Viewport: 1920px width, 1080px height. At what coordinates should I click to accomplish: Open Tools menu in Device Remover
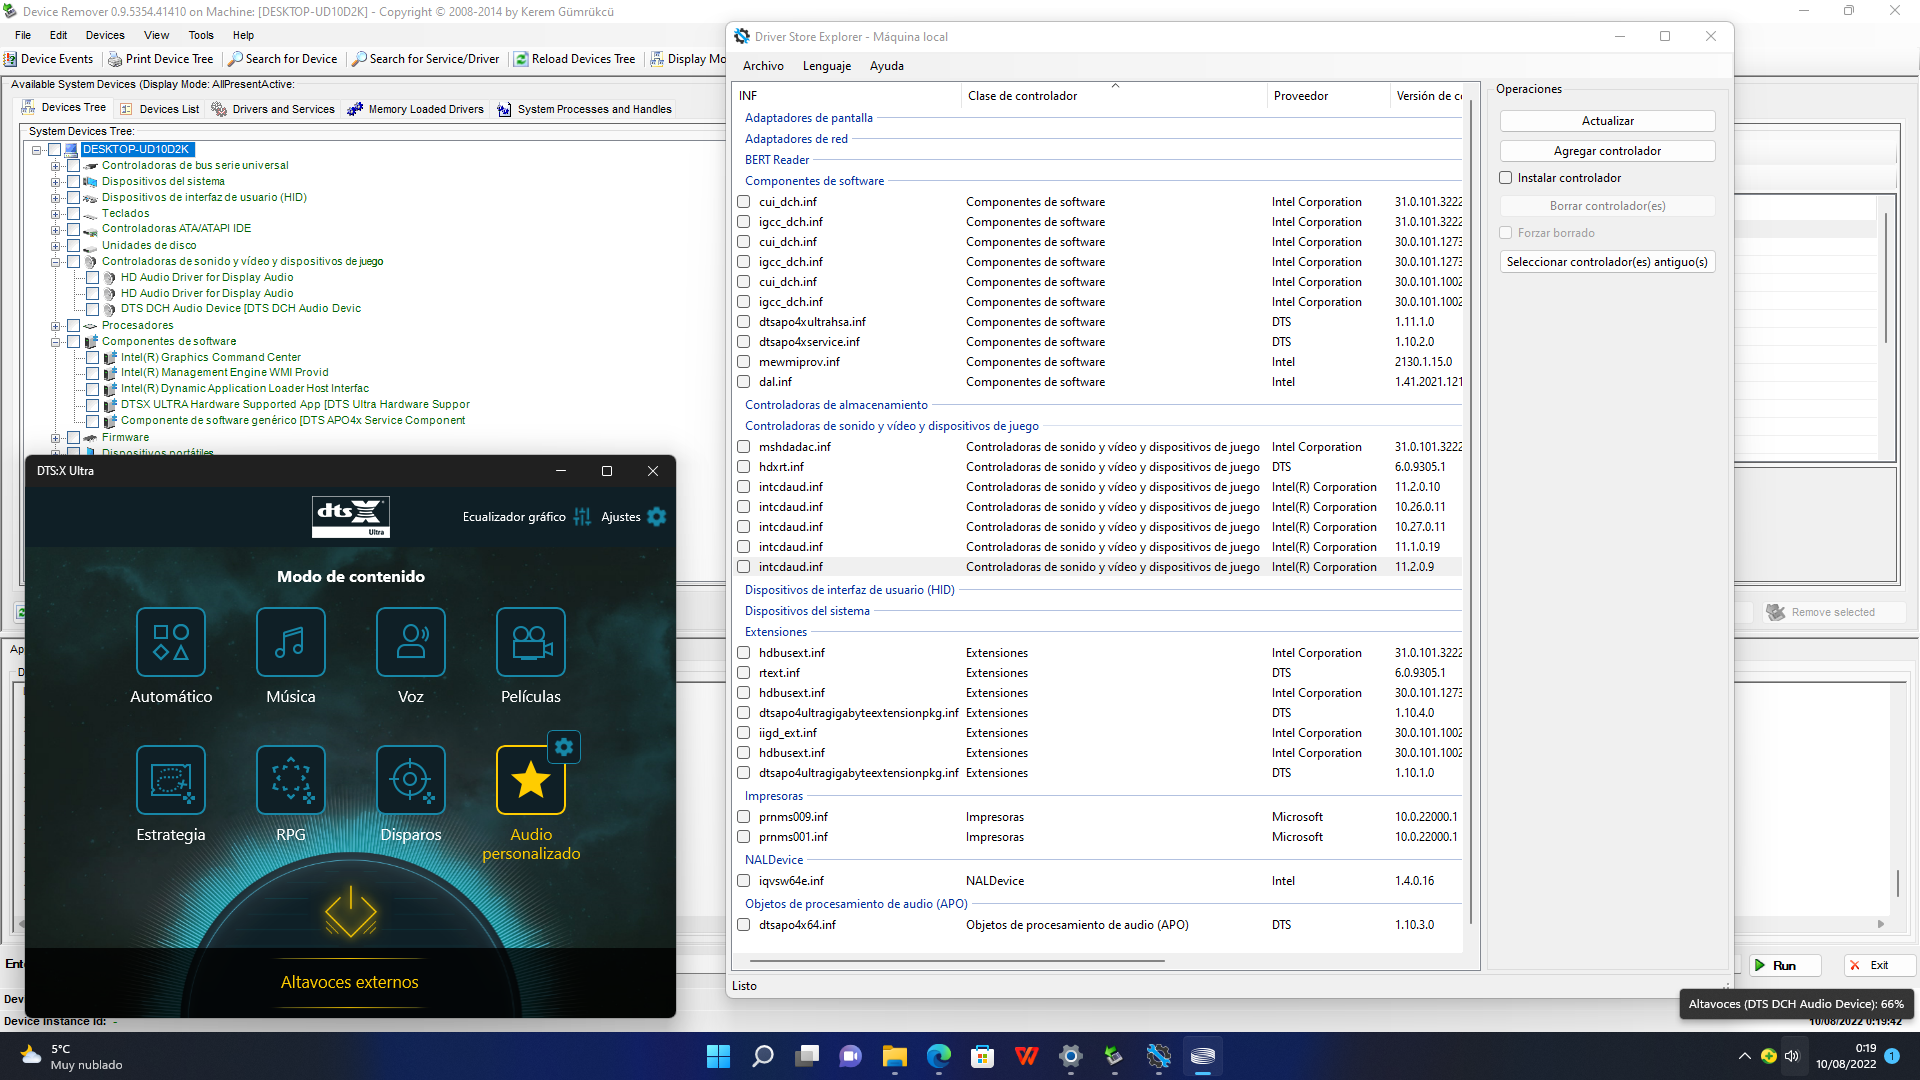tap(201, 35)
